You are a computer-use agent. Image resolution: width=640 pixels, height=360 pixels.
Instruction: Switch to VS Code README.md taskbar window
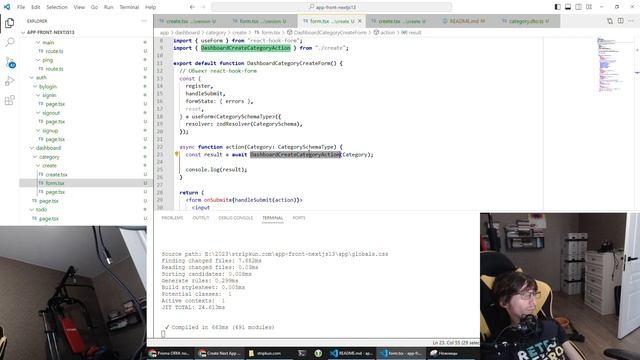coord(351,353)
